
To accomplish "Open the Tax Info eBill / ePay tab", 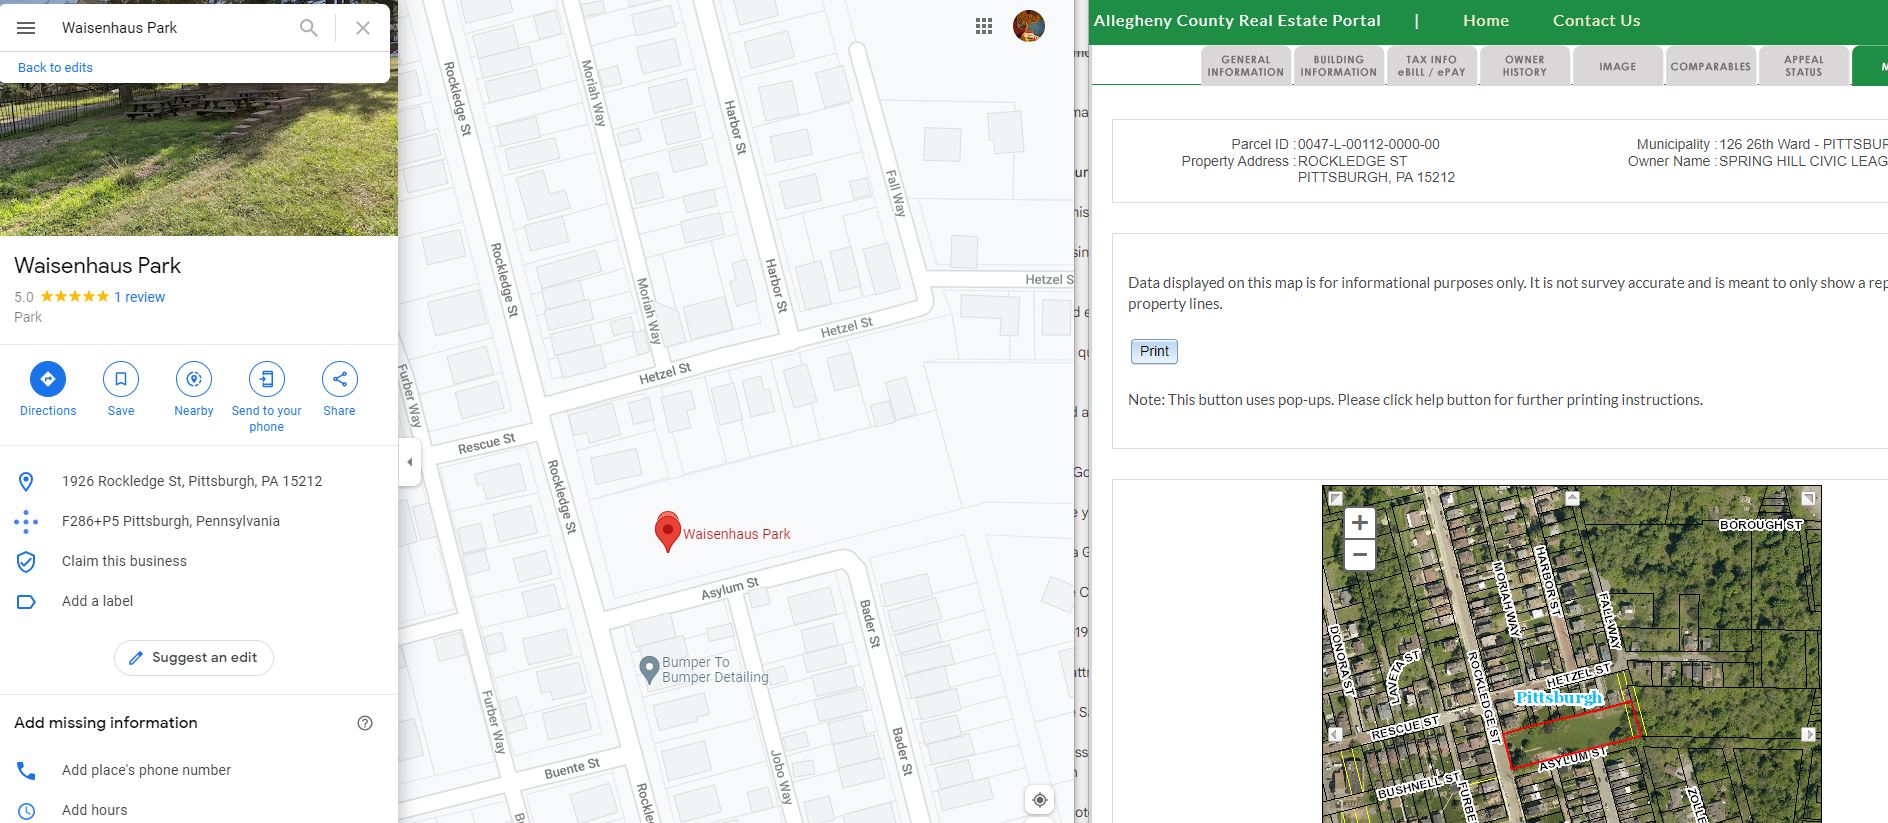I will click(1431, 66).
